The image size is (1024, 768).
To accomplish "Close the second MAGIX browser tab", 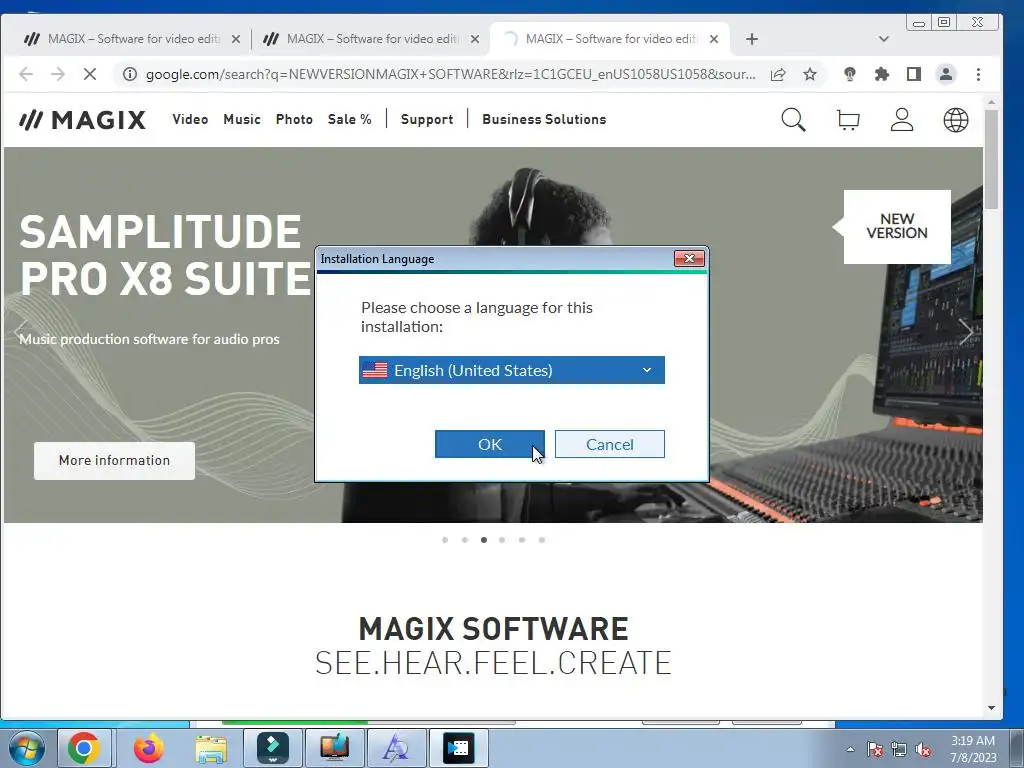I will 475,39.
